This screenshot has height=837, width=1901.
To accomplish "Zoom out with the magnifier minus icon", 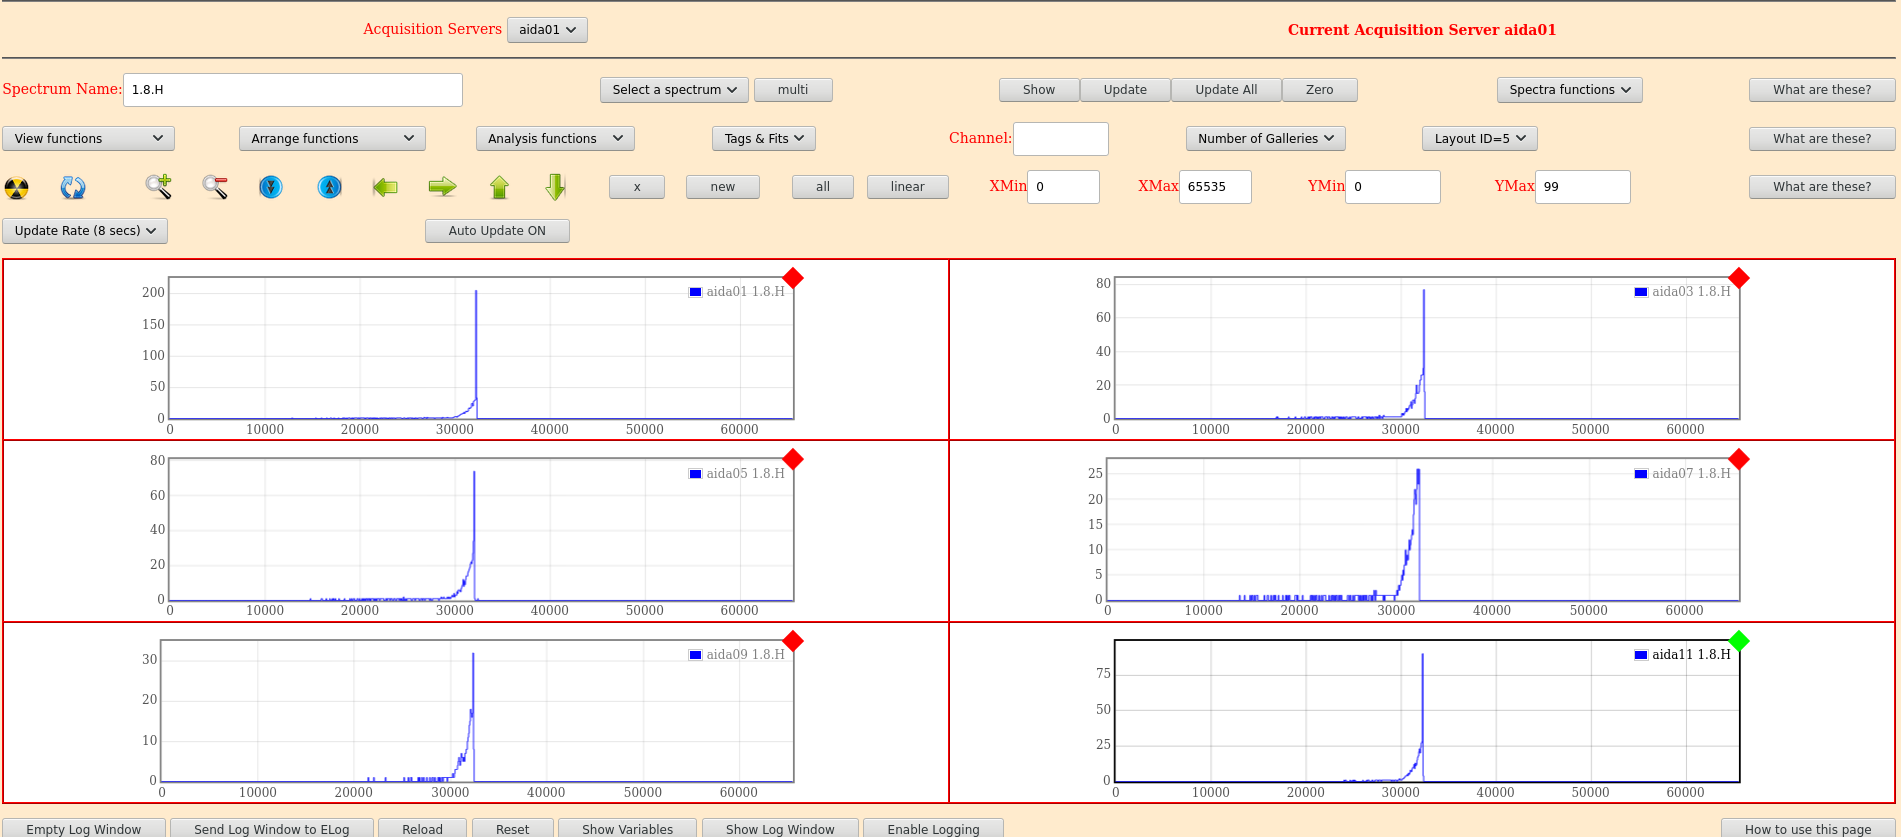I will (x=215, y=186).
